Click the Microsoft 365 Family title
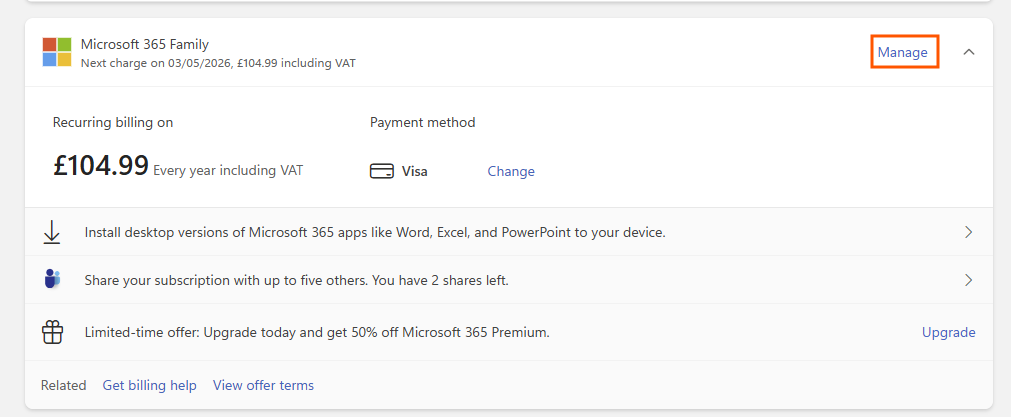Image resolution: width=1011 pixels, height=417 pixels. pyautogui.click(x=145, y=44)
